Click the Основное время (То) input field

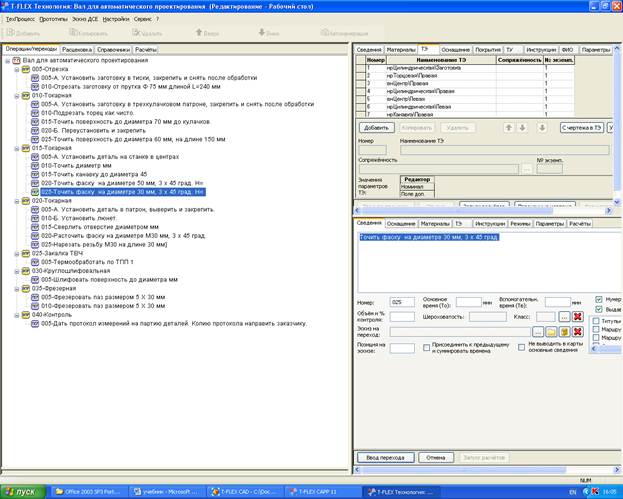469,302
